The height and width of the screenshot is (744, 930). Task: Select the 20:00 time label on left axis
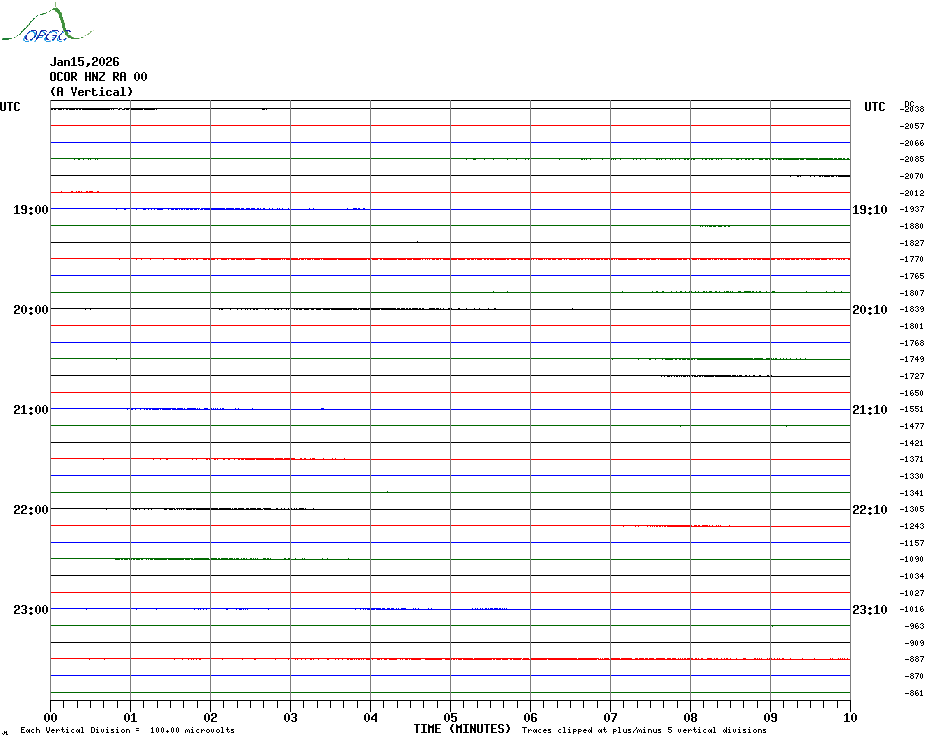tap(30, 310)
